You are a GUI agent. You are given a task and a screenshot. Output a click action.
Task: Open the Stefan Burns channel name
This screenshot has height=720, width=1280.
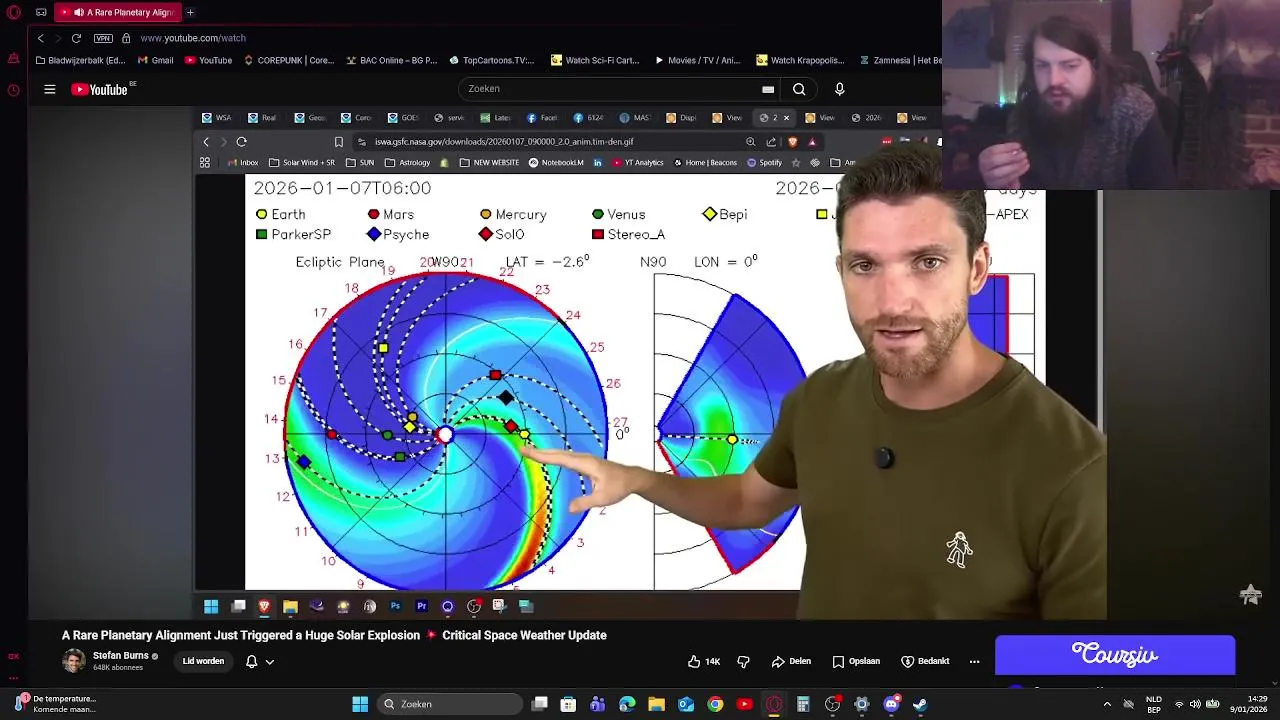[120, 656]
